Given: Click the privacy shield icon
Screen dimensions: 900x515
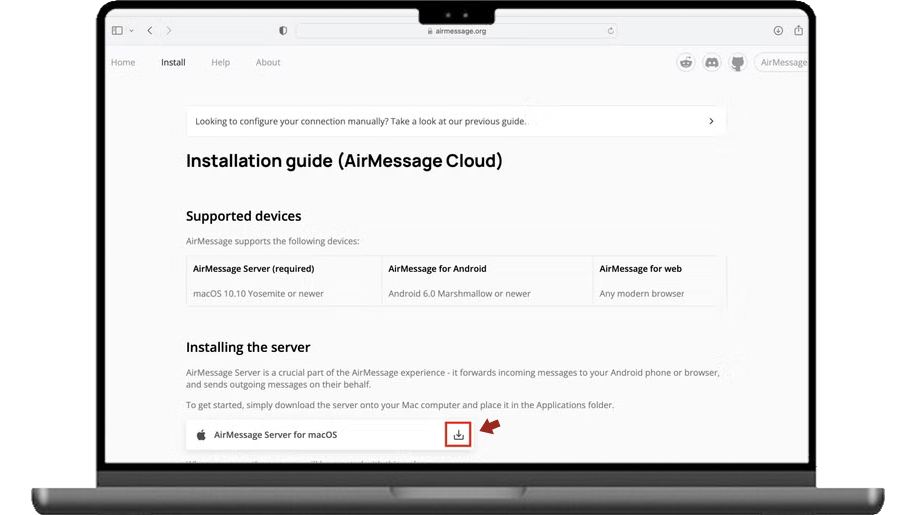Looking at the screenshot, I should (x=283, y=30).
